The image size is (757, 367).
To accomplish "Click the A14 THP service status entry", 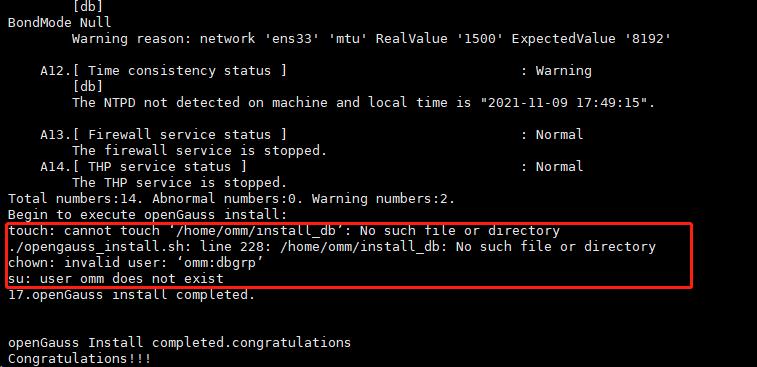I will pyautogui.click(x=143, y=167).
